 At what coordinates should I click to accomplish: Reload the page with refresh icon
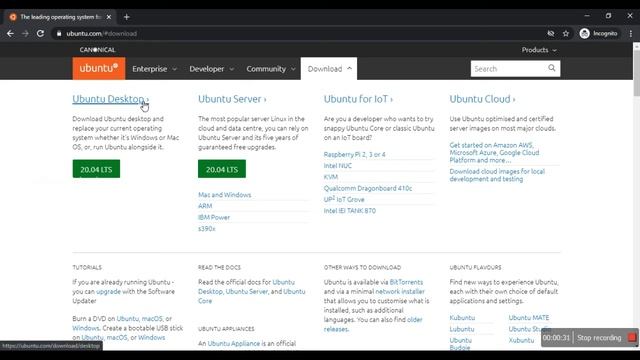(x=40, y=33)
